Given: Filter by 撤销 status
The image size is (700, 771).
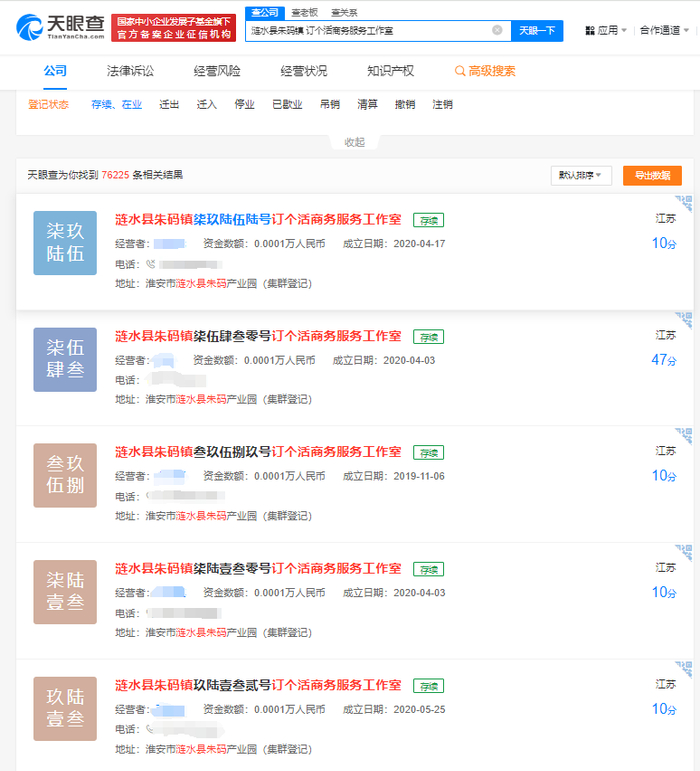Looking at the screenshot, I should (405, 104).
